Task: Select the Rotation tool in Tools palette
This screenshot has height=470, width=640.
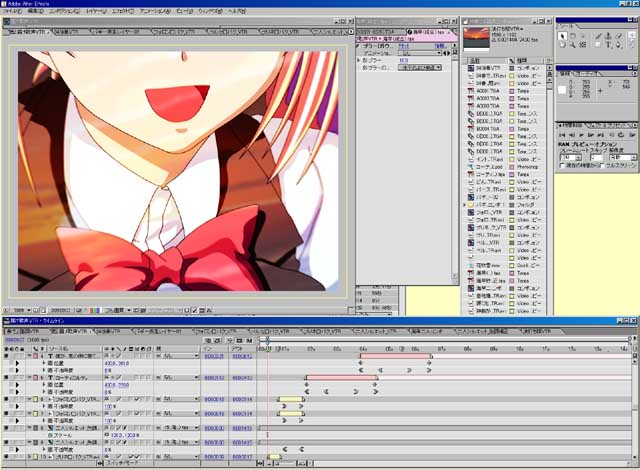Action: tap(573, 36)
